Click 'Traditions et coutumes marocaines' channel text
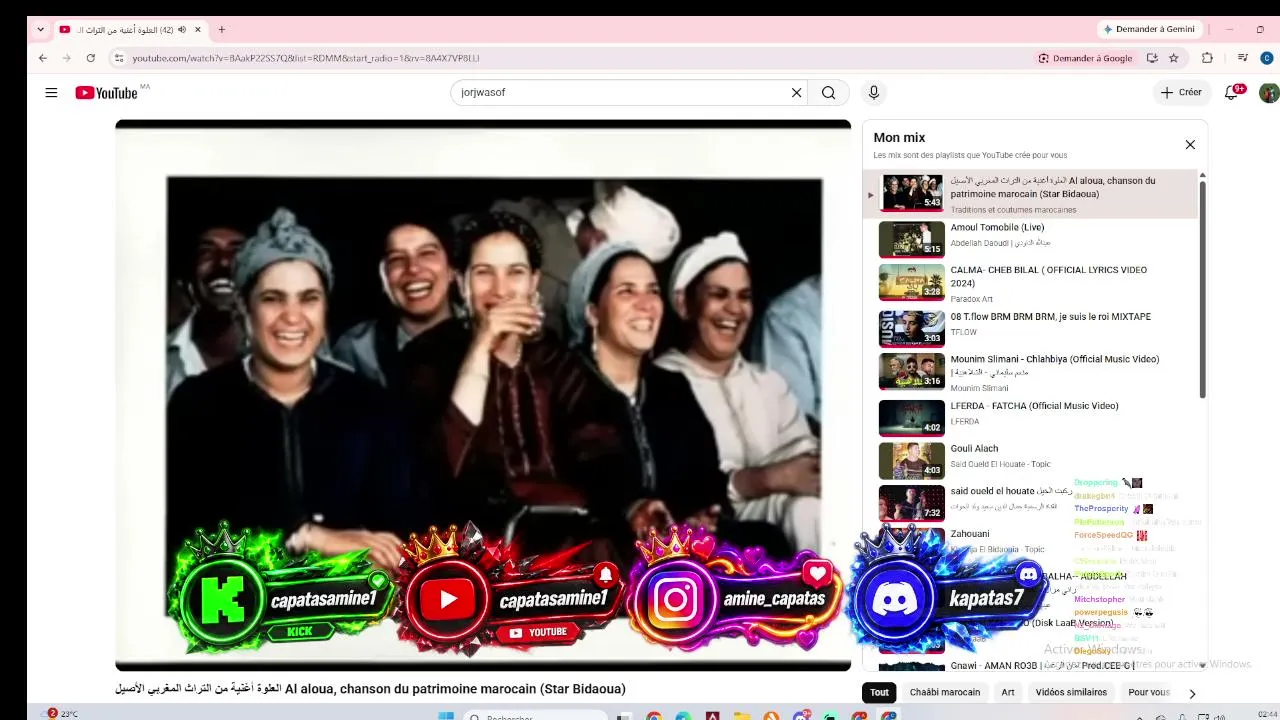1280x720 pixels. [x=1013, y=210]
